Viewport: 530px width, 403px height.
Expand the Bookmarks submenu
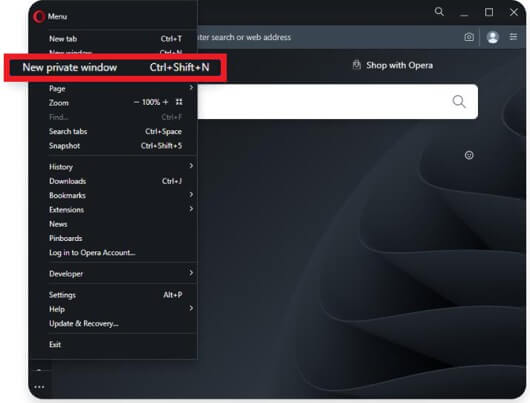[122, 195]
